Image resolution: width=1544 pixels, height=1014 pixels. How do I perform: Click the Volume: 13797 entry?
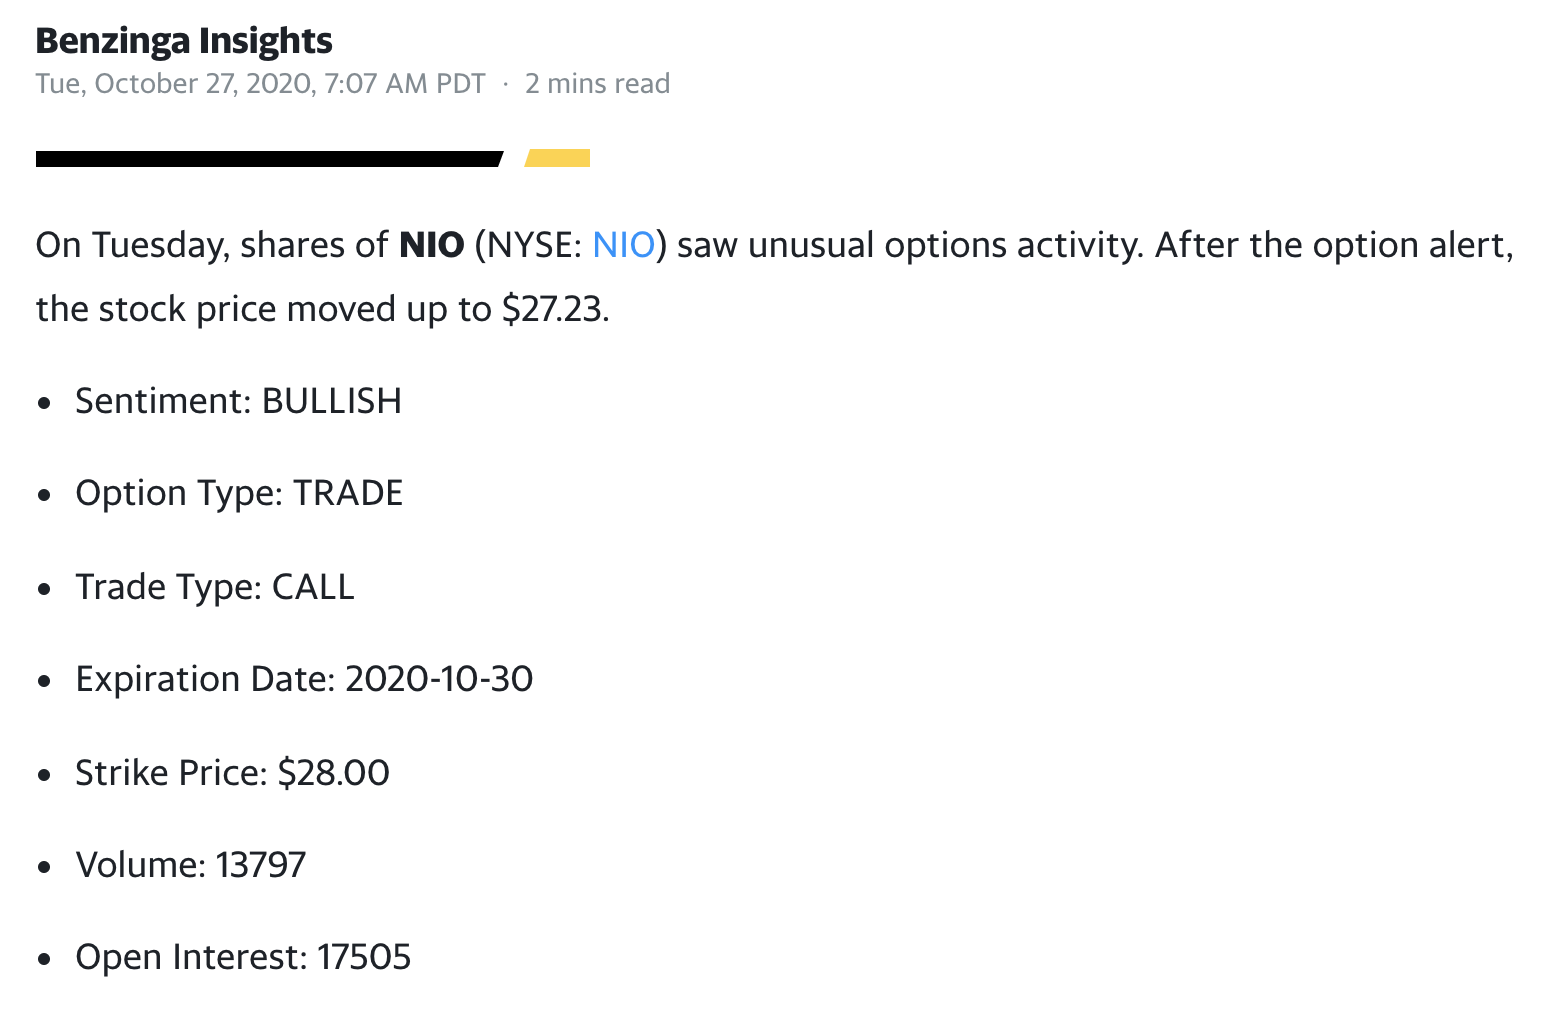click(x=191, y=865)
